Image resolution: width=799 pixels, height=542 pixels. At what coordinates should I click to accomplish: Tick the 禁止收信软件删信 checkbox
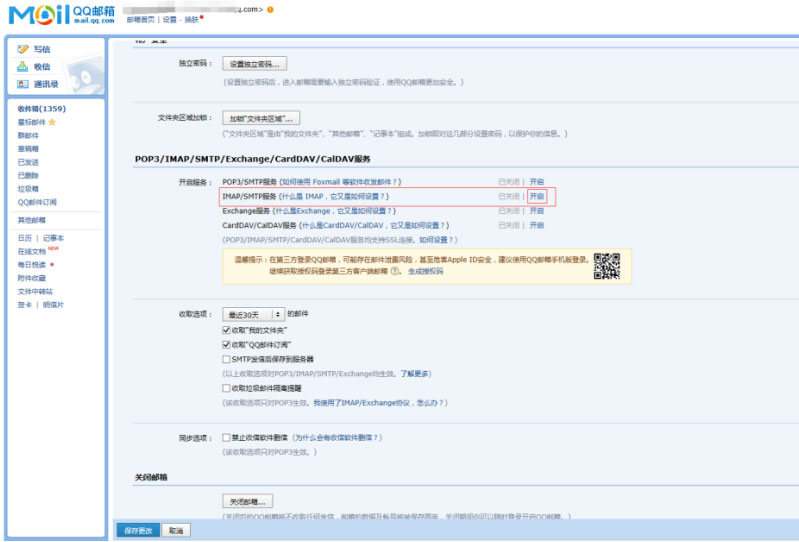click(x=226, y=438)
